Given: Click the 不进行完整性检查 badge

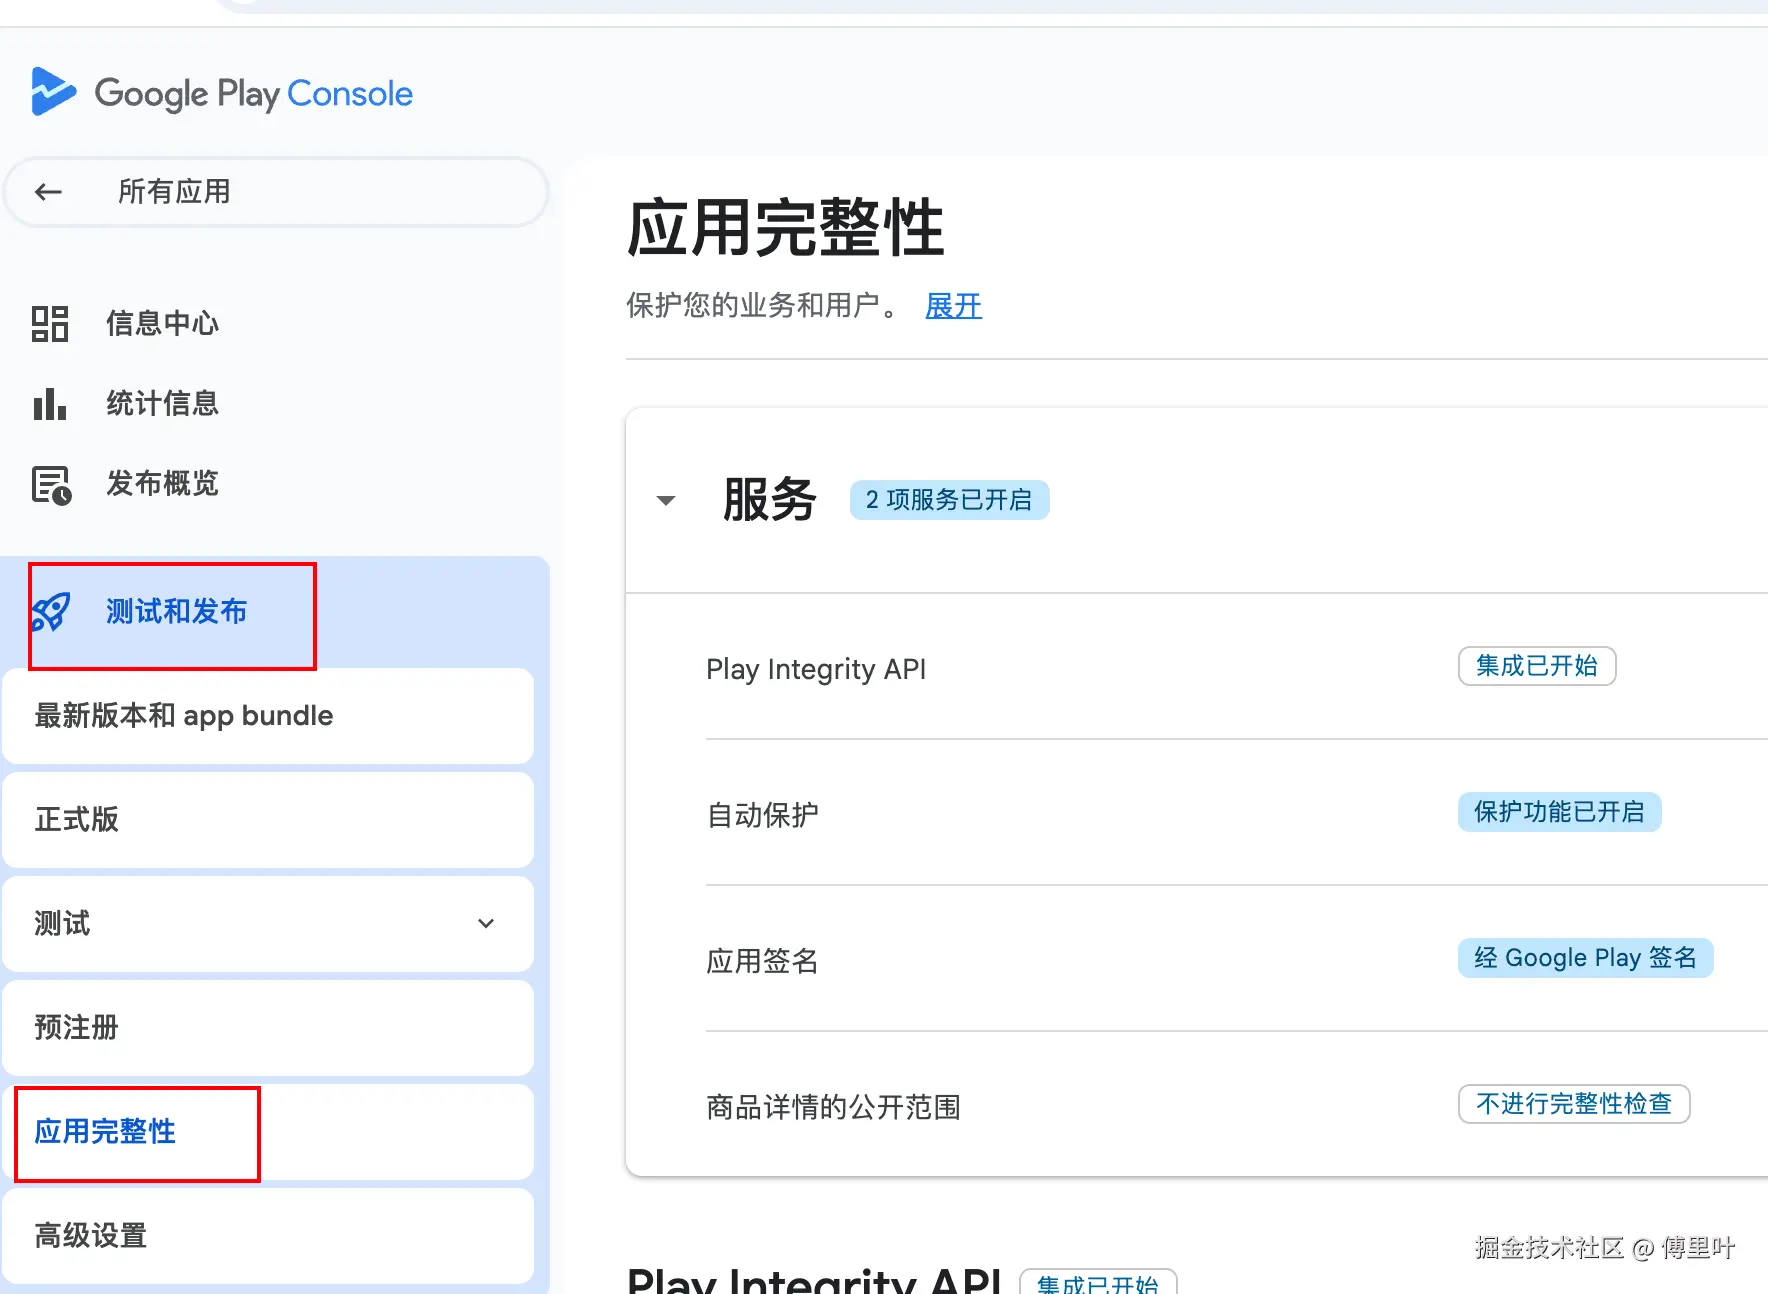Looking at the screenshot, I should coord(1574,1104).
